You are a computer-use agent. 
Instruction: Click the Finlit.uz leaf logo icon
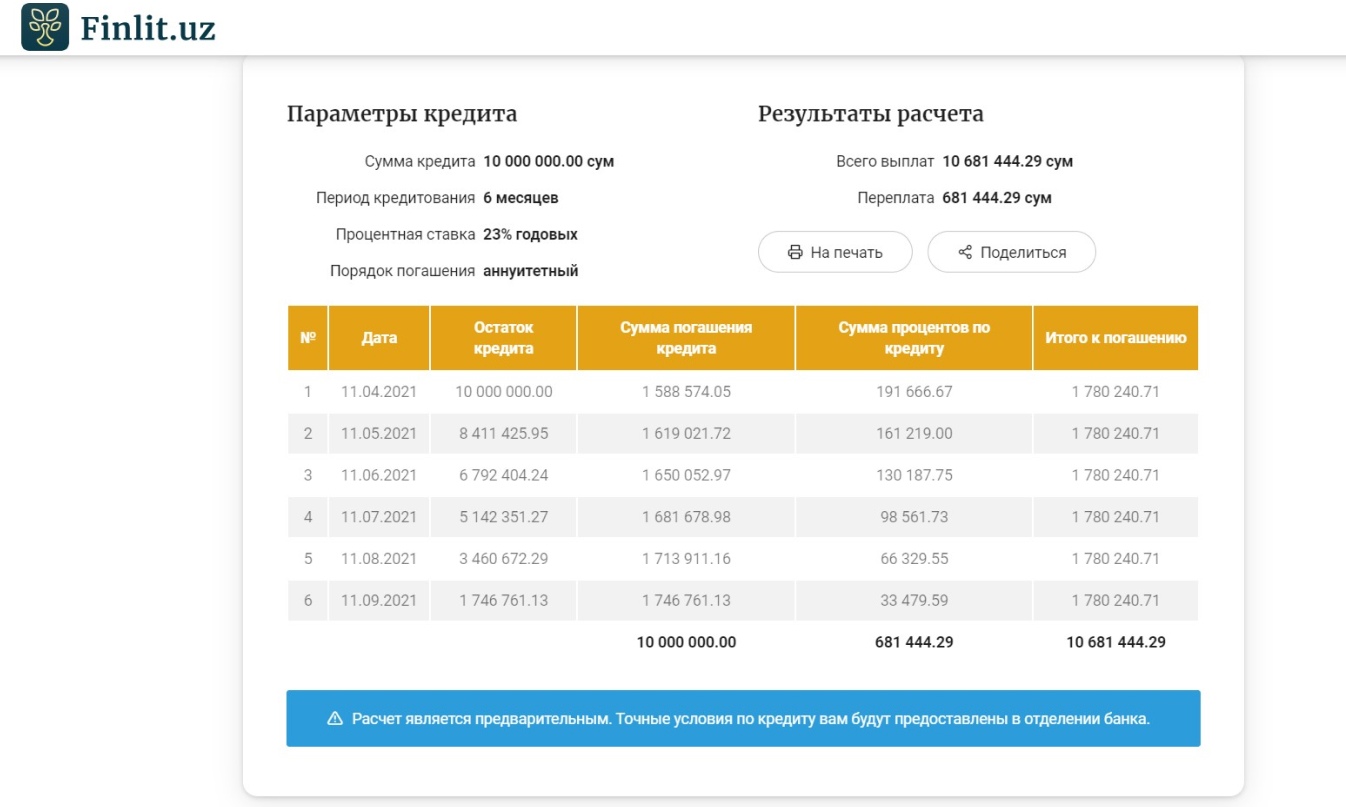45,27
